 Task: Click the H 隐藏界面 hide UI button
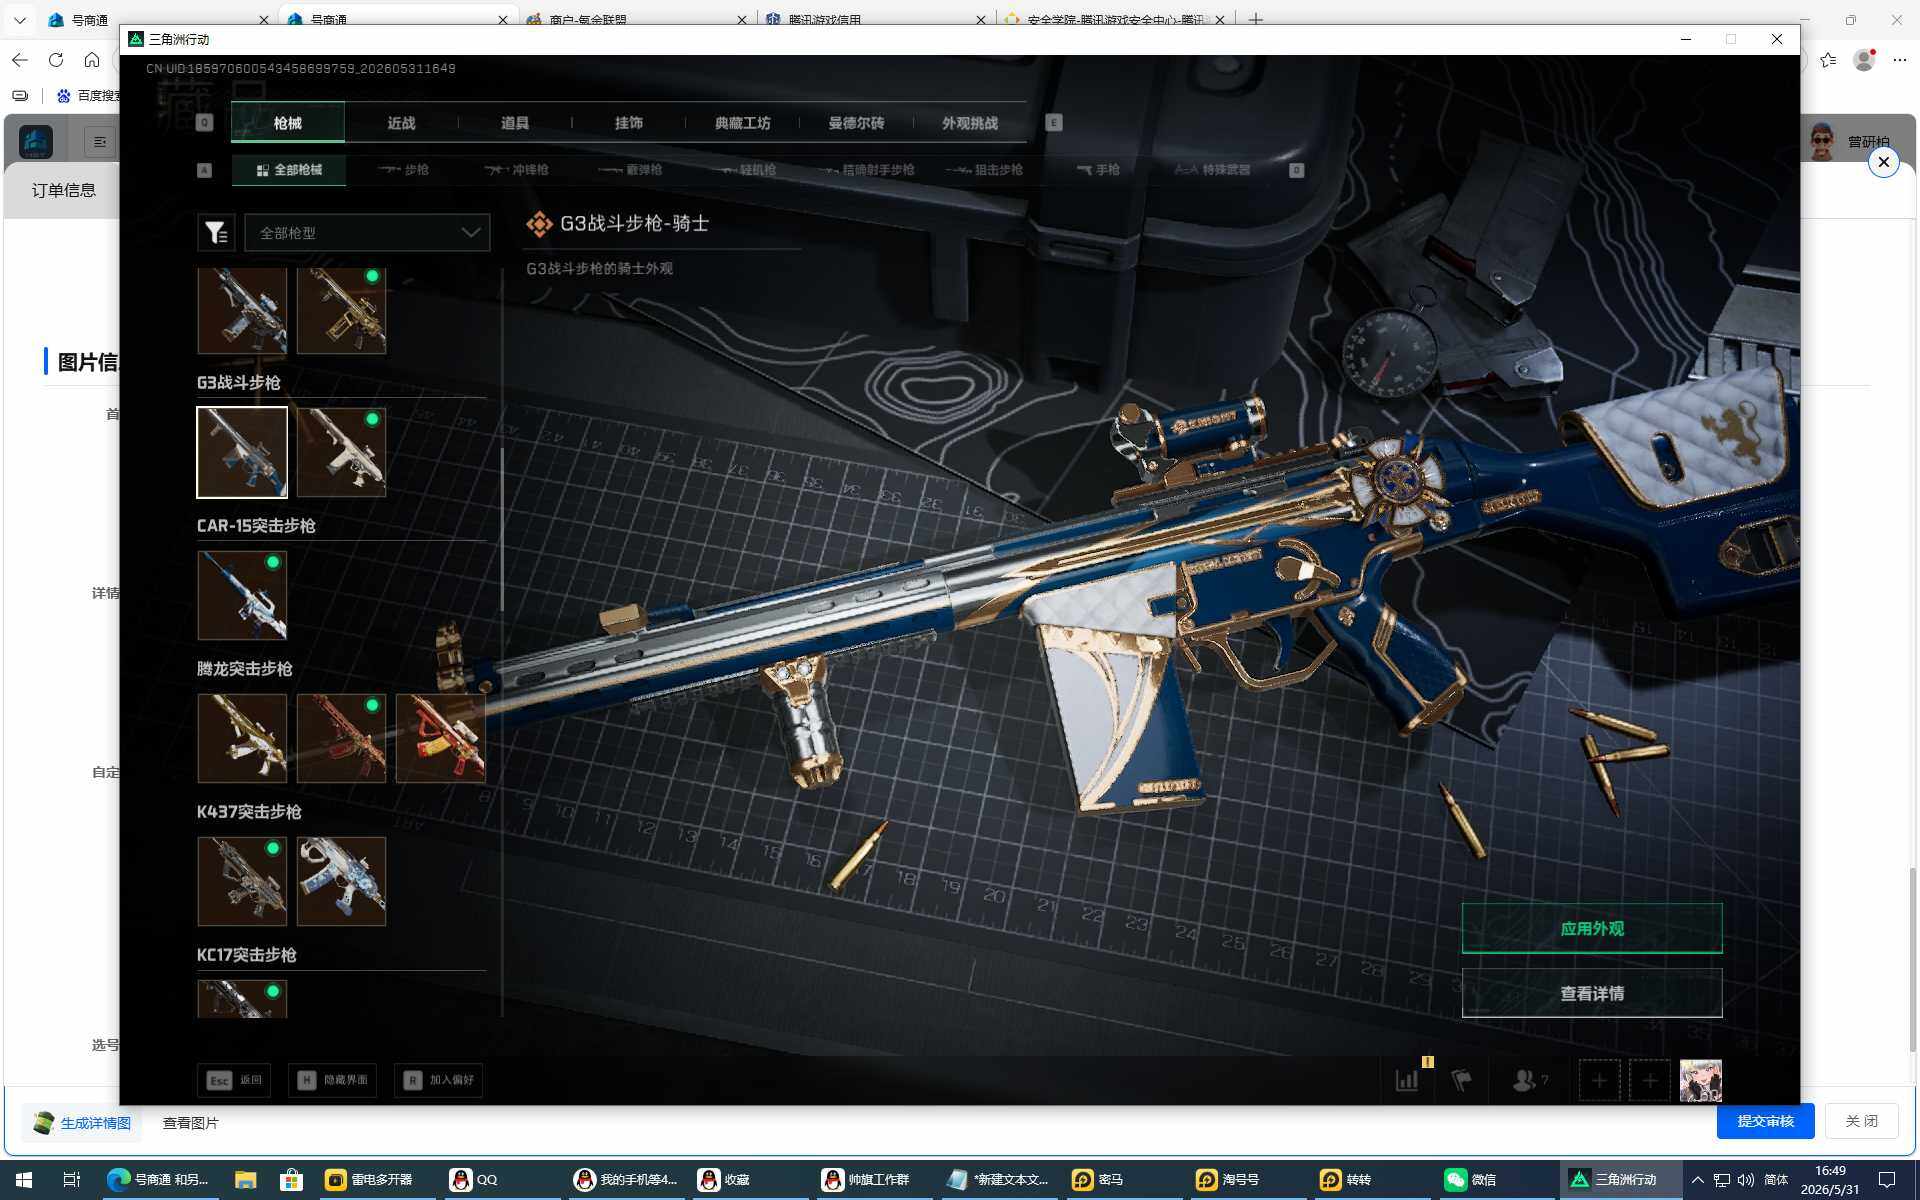pos(333,1080)
